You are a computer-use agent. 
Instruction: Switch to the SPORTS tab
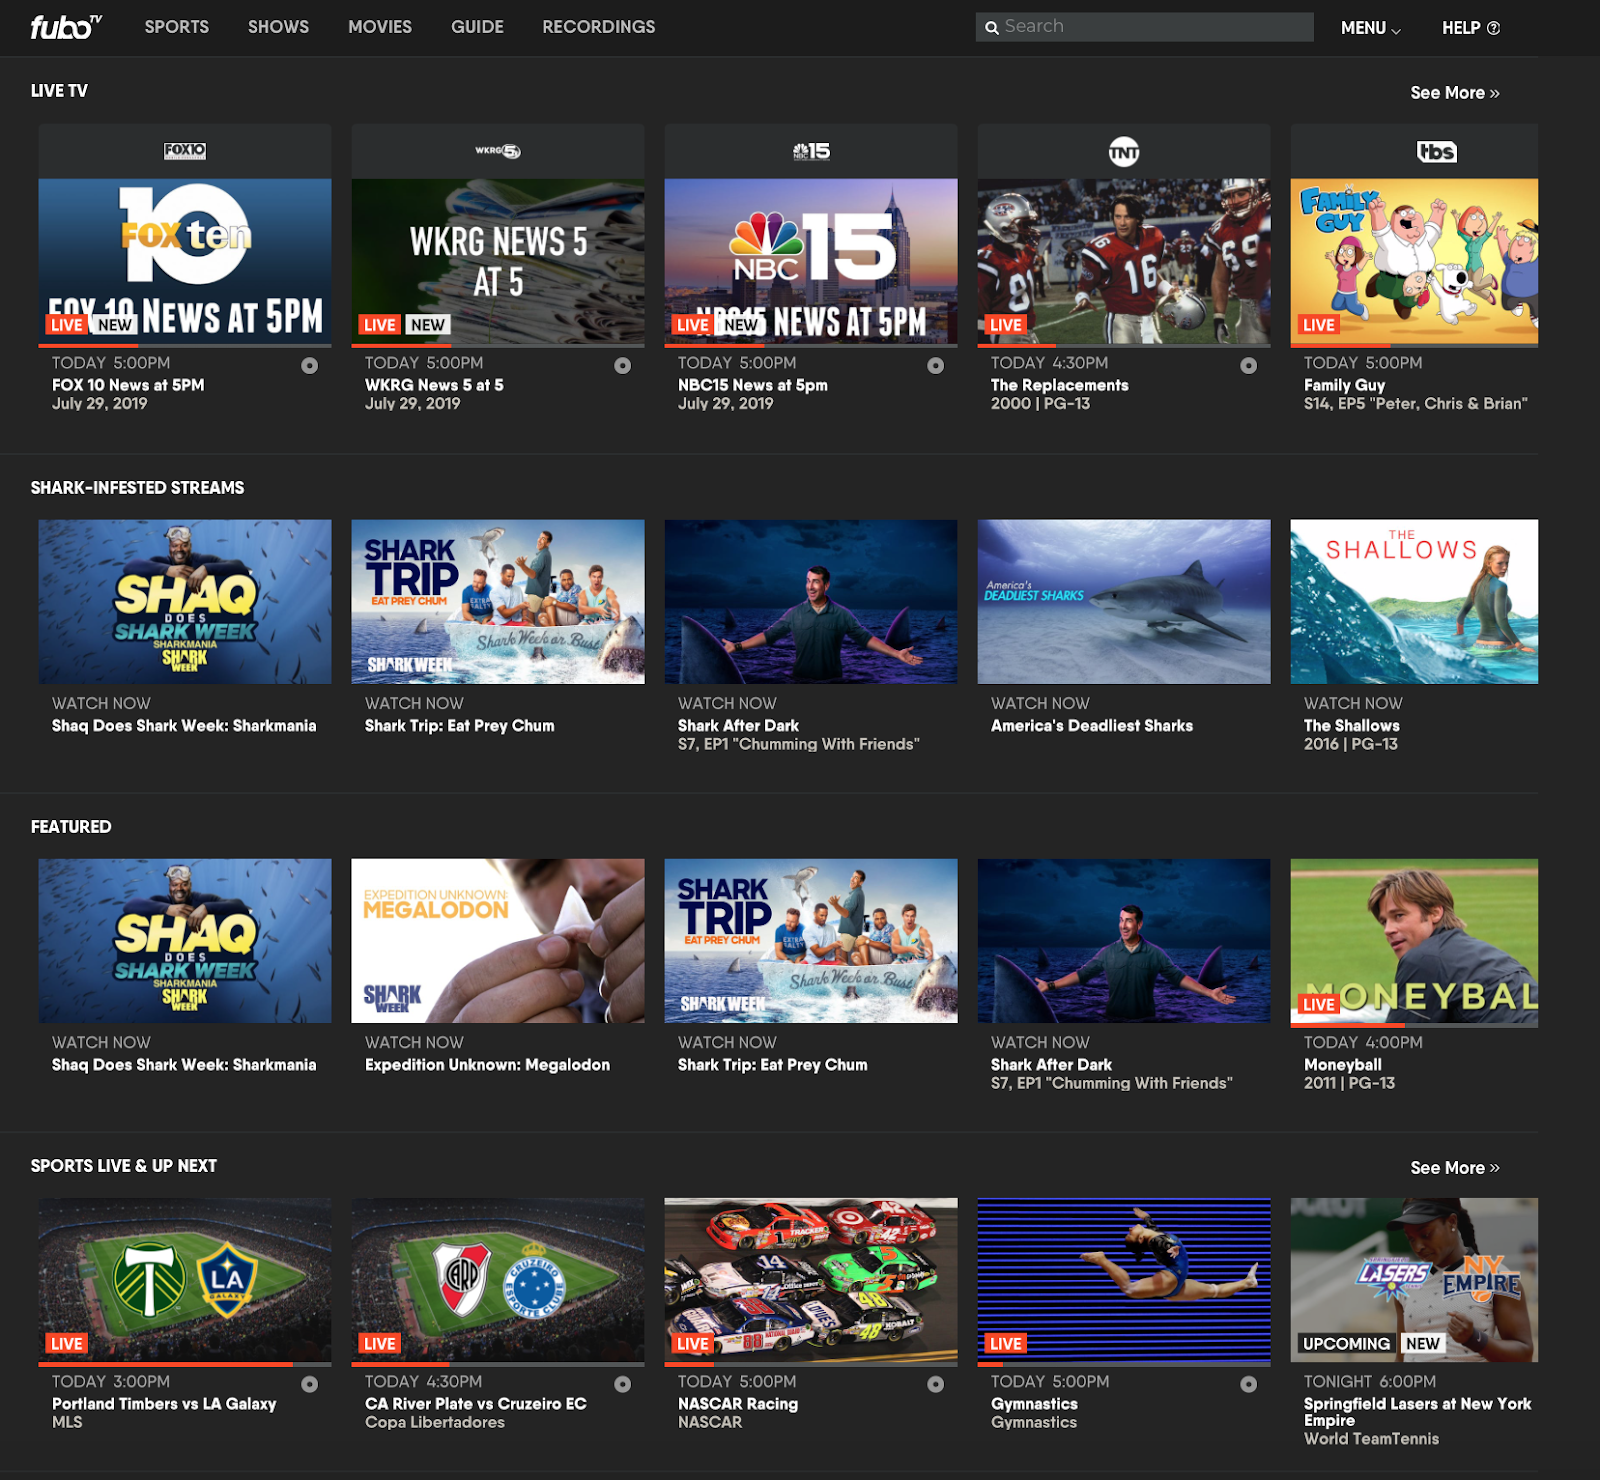(x=176, y=27)
